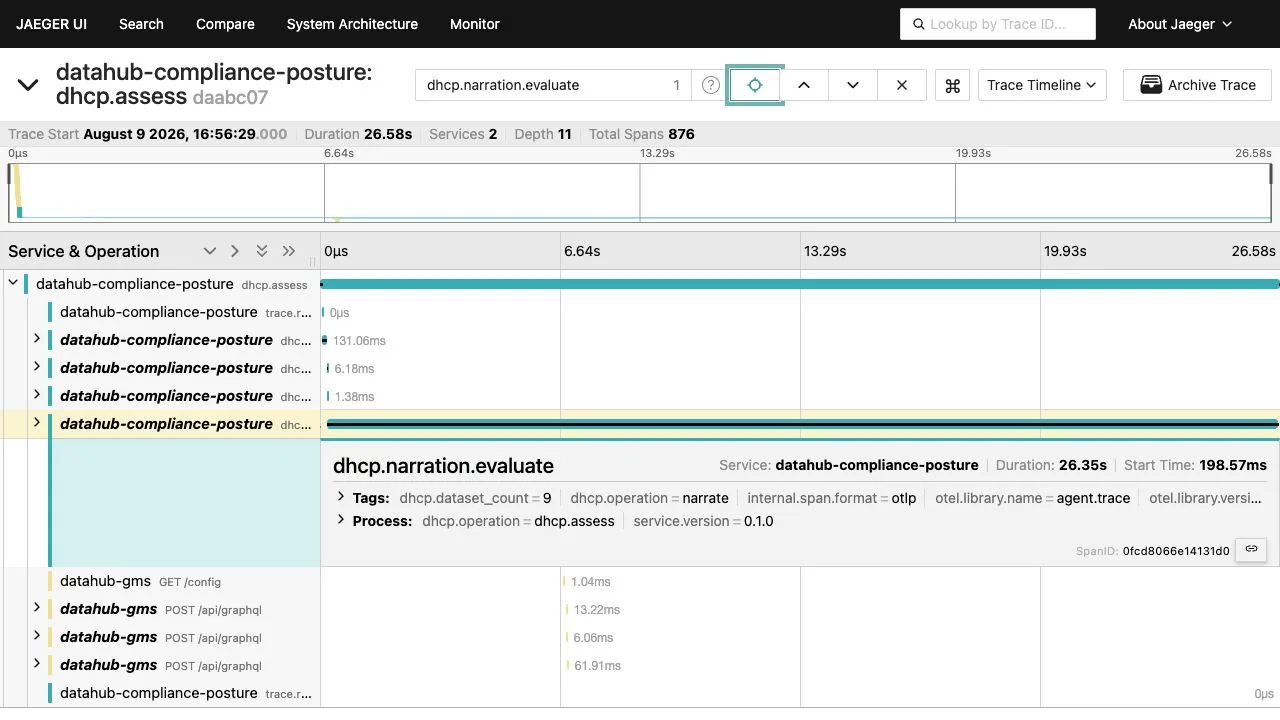Image resolution: width=1280 pixels, height=720 pixels.
Task: Click the dhcp.dataset_count = 9 tag
Action: (x=475, y=498)
